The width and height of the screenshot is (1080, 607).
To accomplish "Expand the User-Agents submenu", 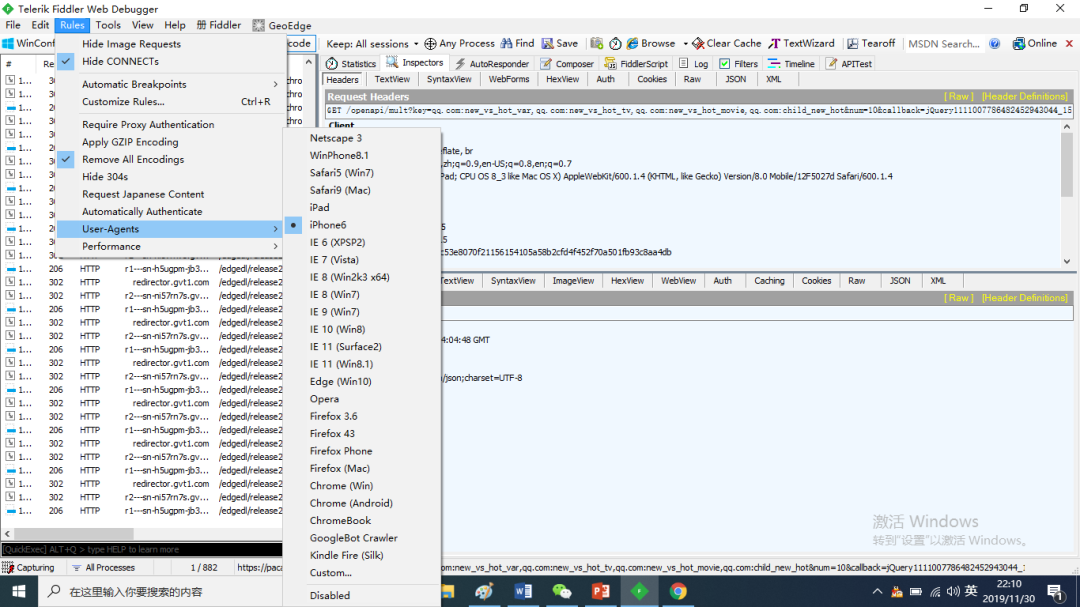I will click(x=171, y=229).
